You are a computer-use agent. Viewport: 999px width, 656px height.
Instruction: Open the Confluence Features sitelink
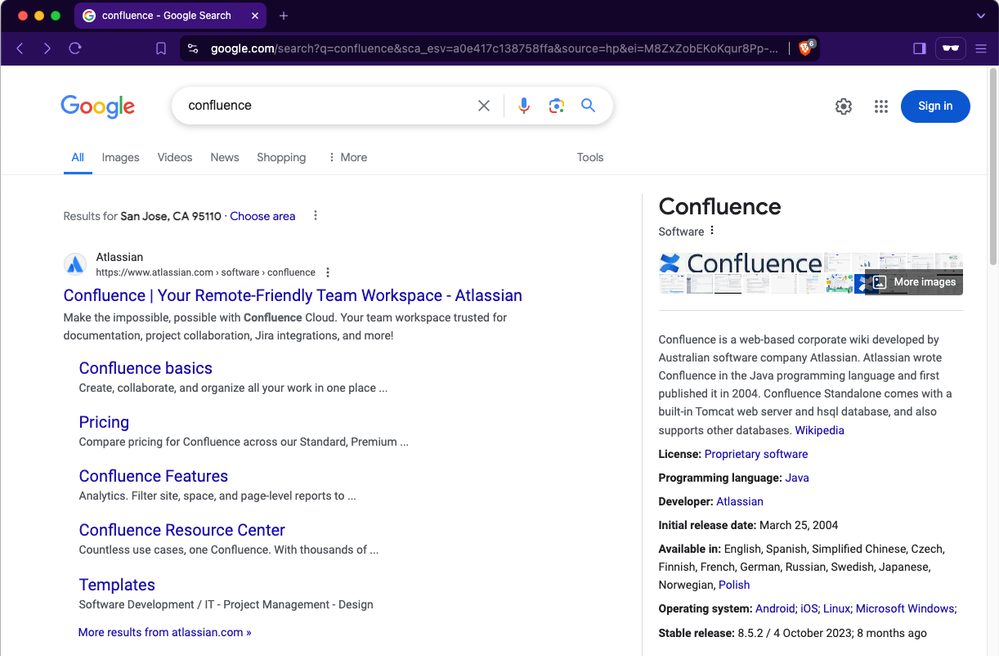[153, 476]
